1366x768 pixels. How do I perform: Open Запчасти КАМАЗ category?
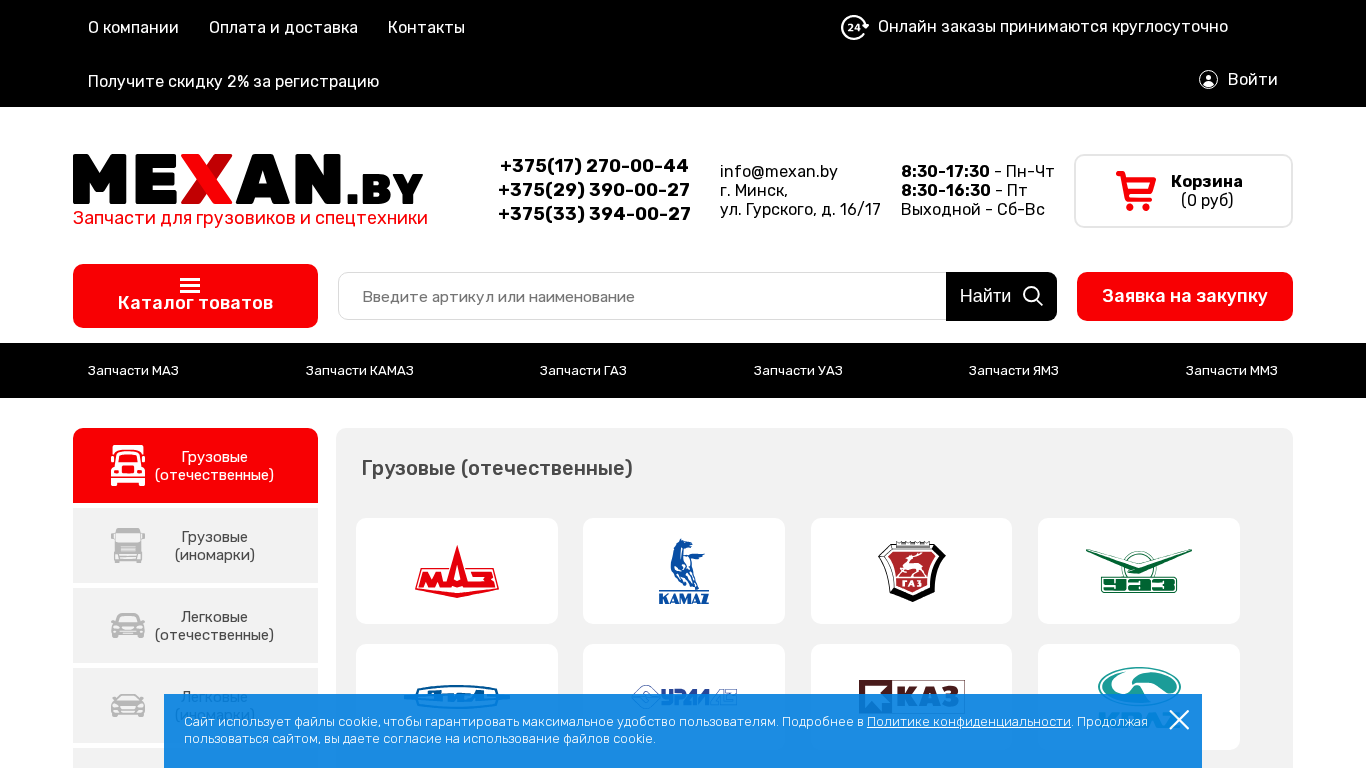[x=360, y=371]
